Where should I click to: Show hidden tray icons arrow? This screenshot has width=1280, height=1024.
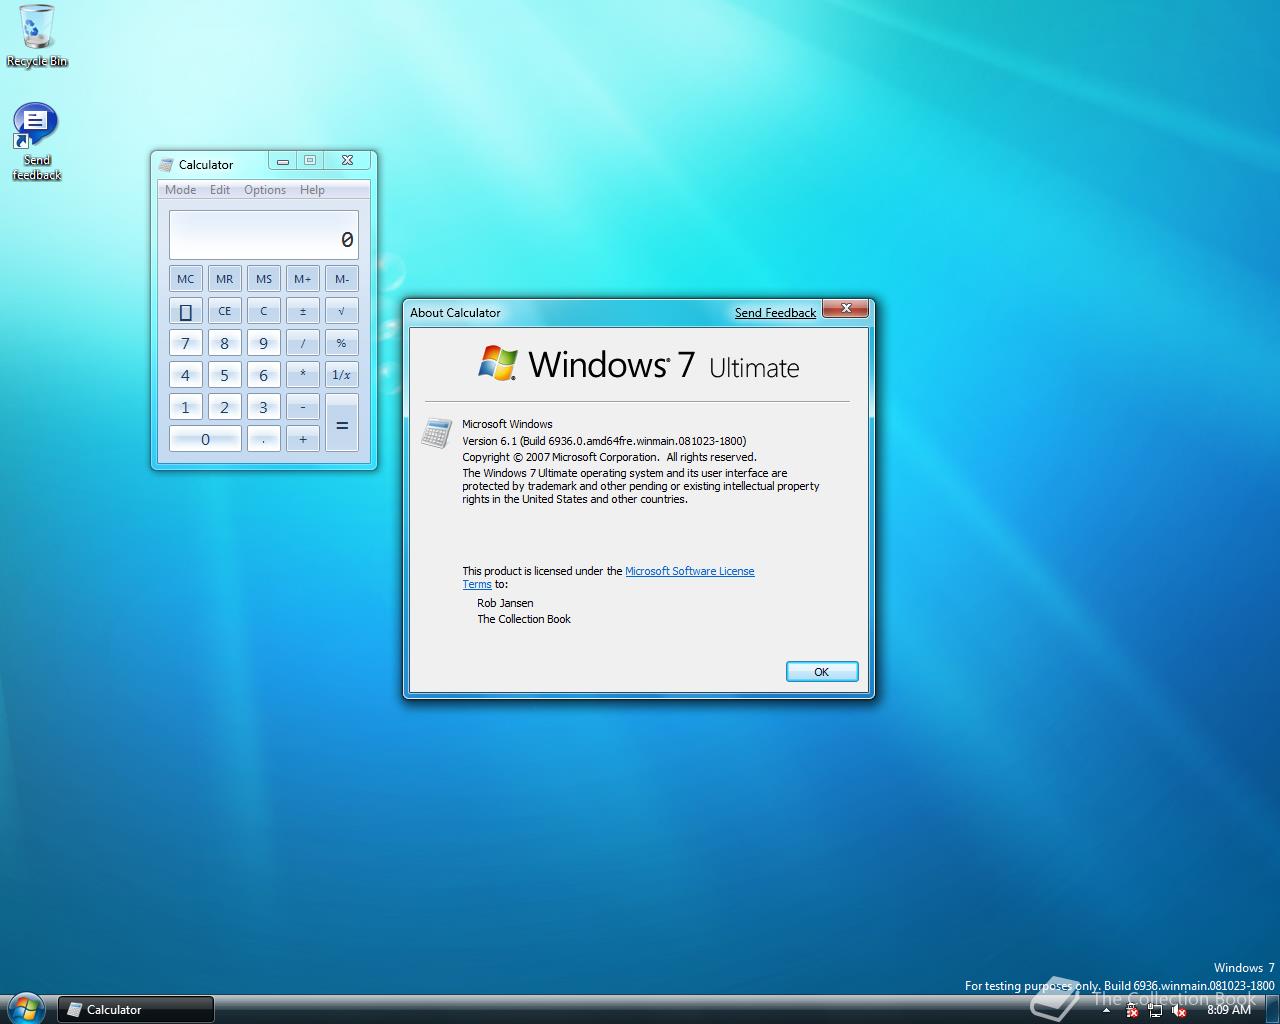[x=1106, y=1010]
